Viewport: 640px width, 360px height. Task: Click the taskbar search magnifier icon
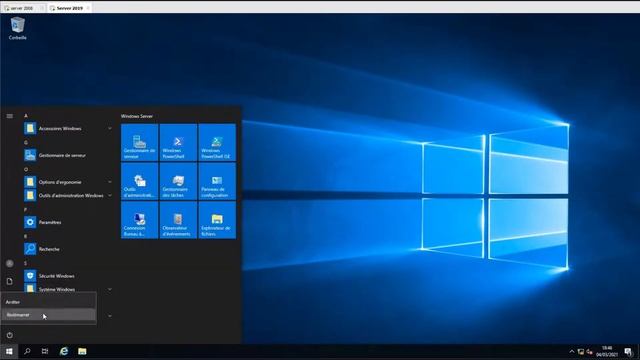coord(27,351)
